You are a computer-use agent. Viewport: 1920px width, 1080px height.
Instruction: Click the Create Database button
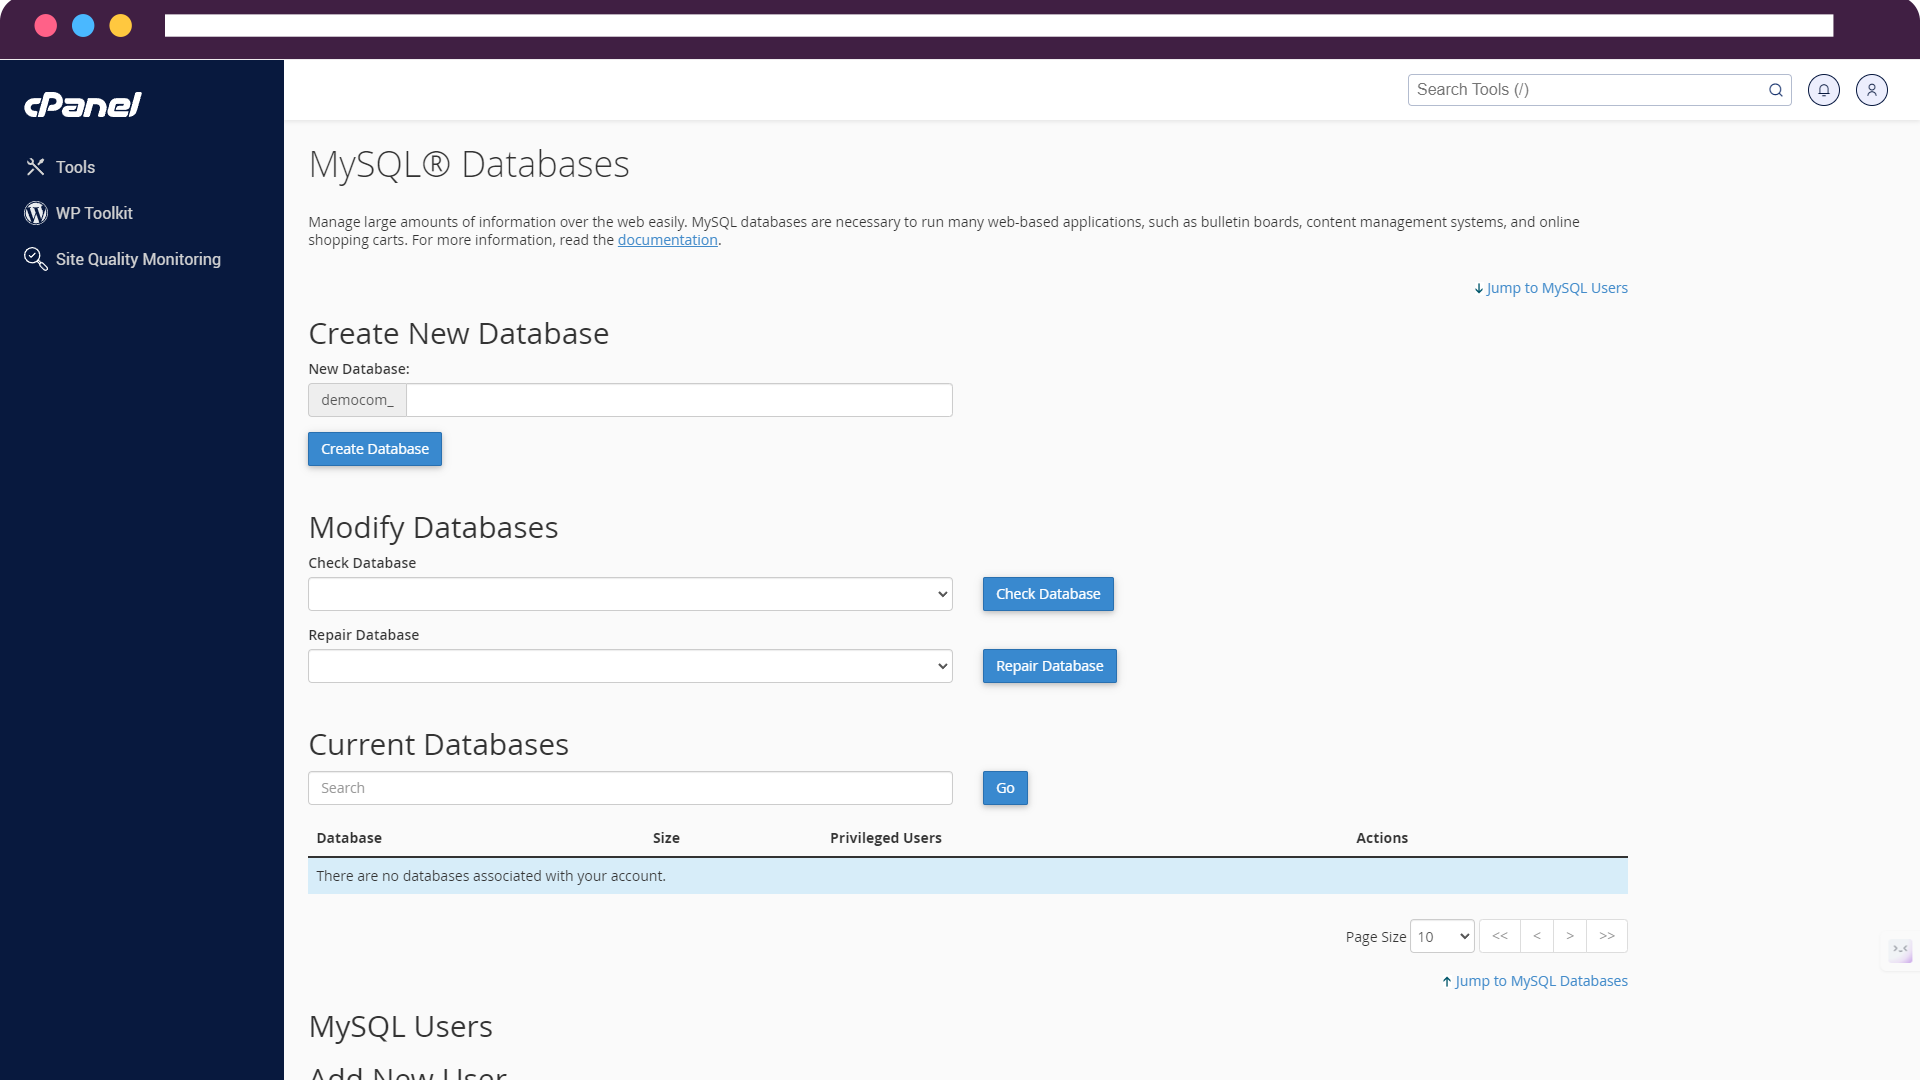375,449
